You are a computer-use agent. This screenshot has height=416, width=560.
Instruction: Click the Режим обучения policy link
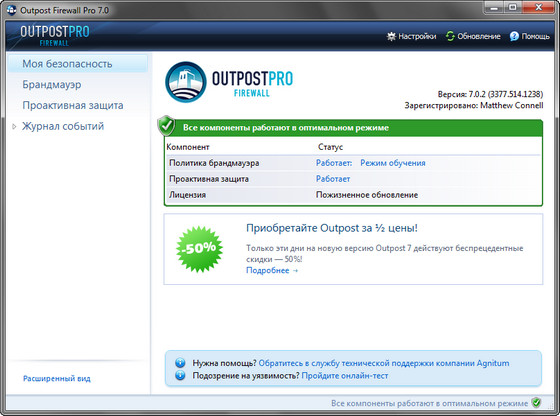point(392,163)
